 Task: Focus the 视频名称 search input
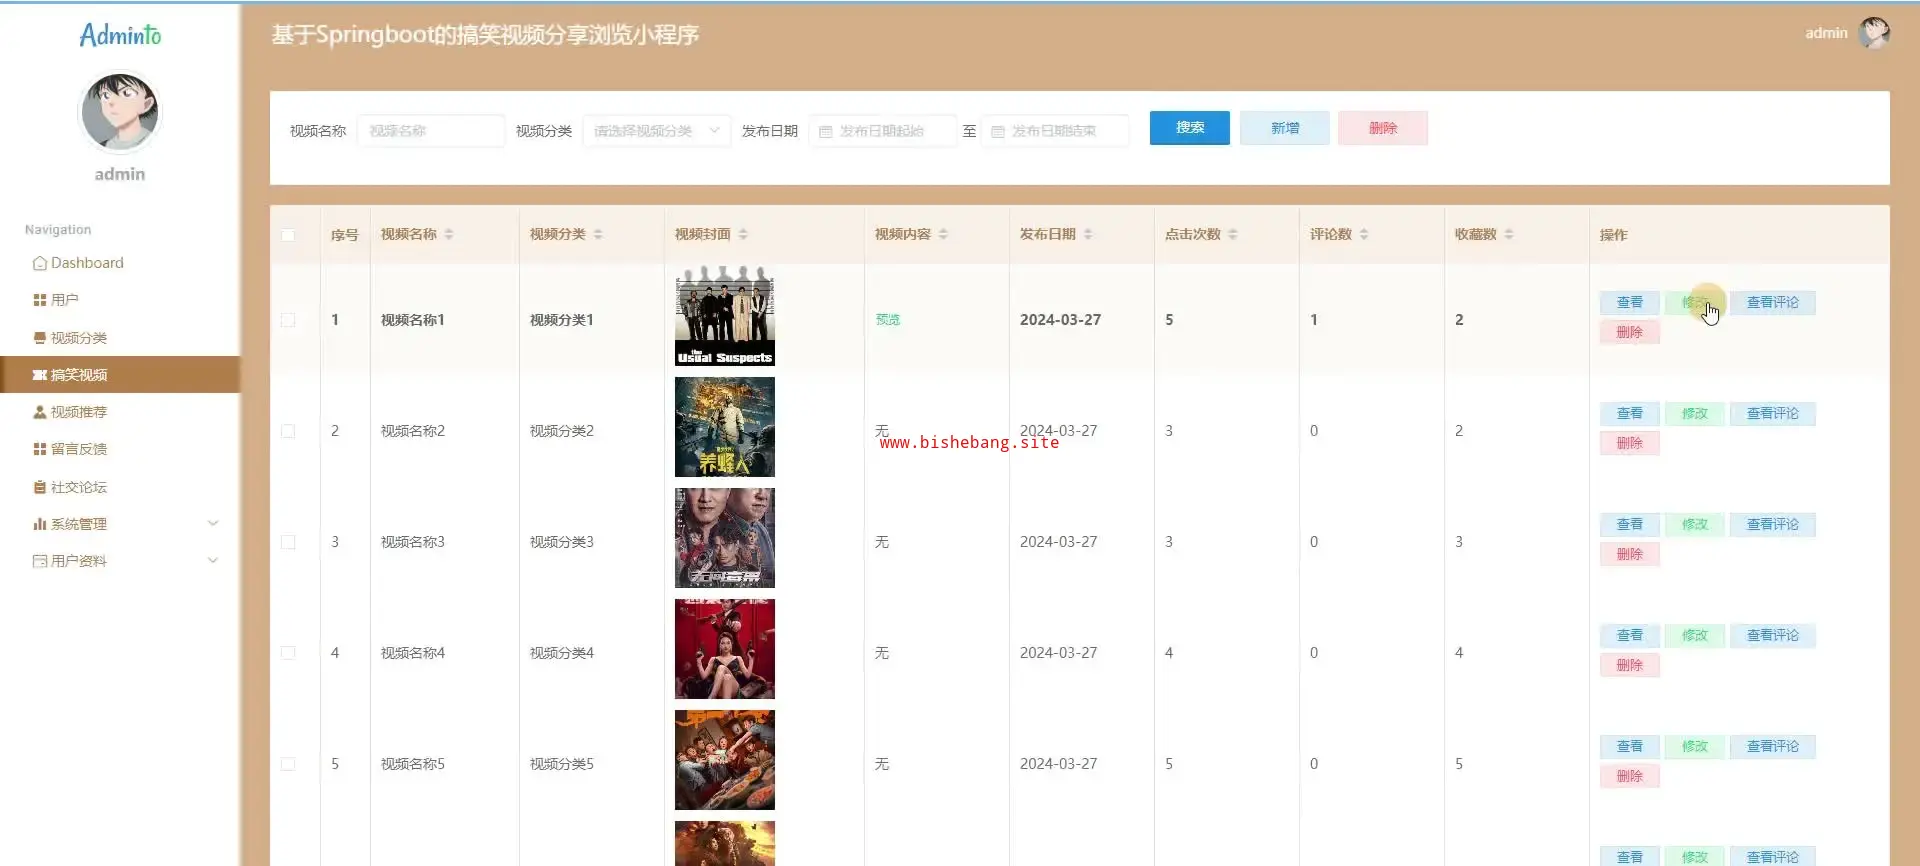[431, 131]
